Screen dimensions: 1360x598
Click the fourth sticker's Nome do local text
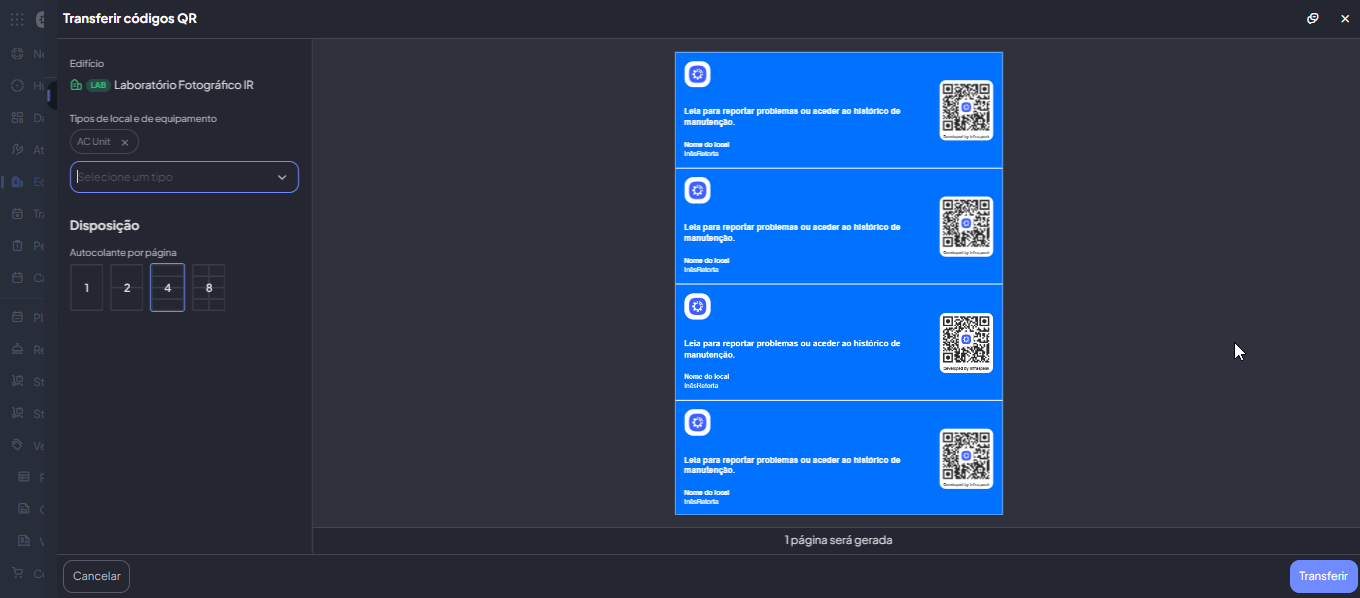point(707,492)
